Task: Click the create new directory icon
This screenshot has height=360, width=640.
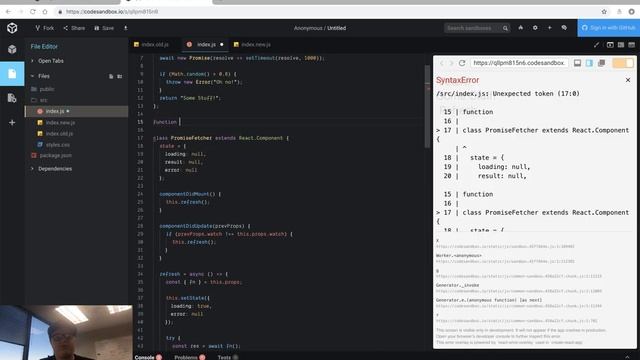Action: pyautogui.click(x=120, y=76)
